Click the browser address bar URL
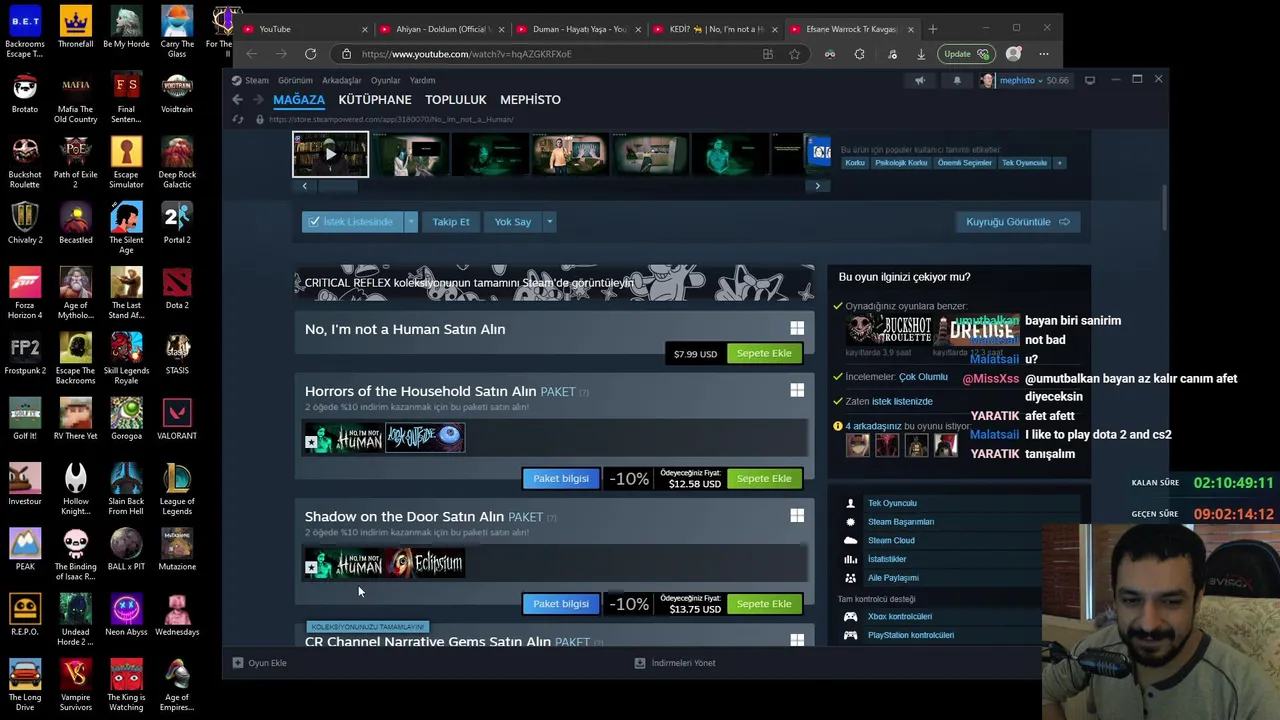The image size is (1280, 720). 467,54
